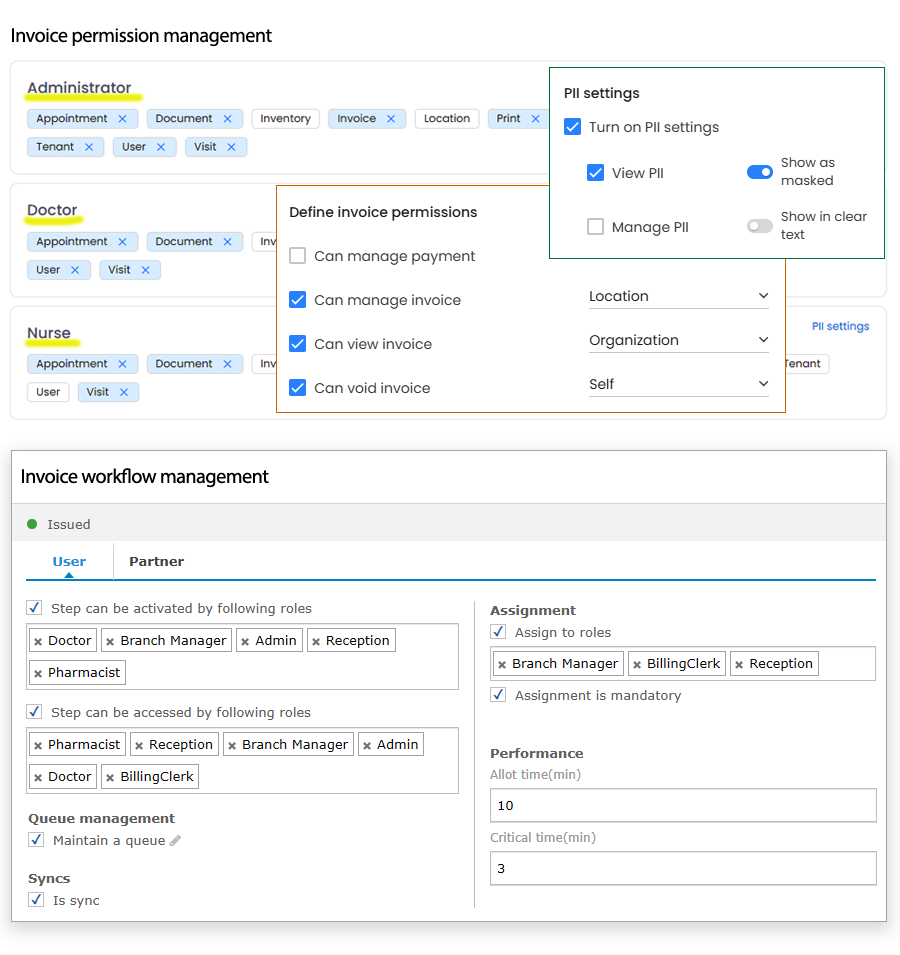Remove Tenant tag from Administrator role
Screen dimensions: 900x955
89,147
